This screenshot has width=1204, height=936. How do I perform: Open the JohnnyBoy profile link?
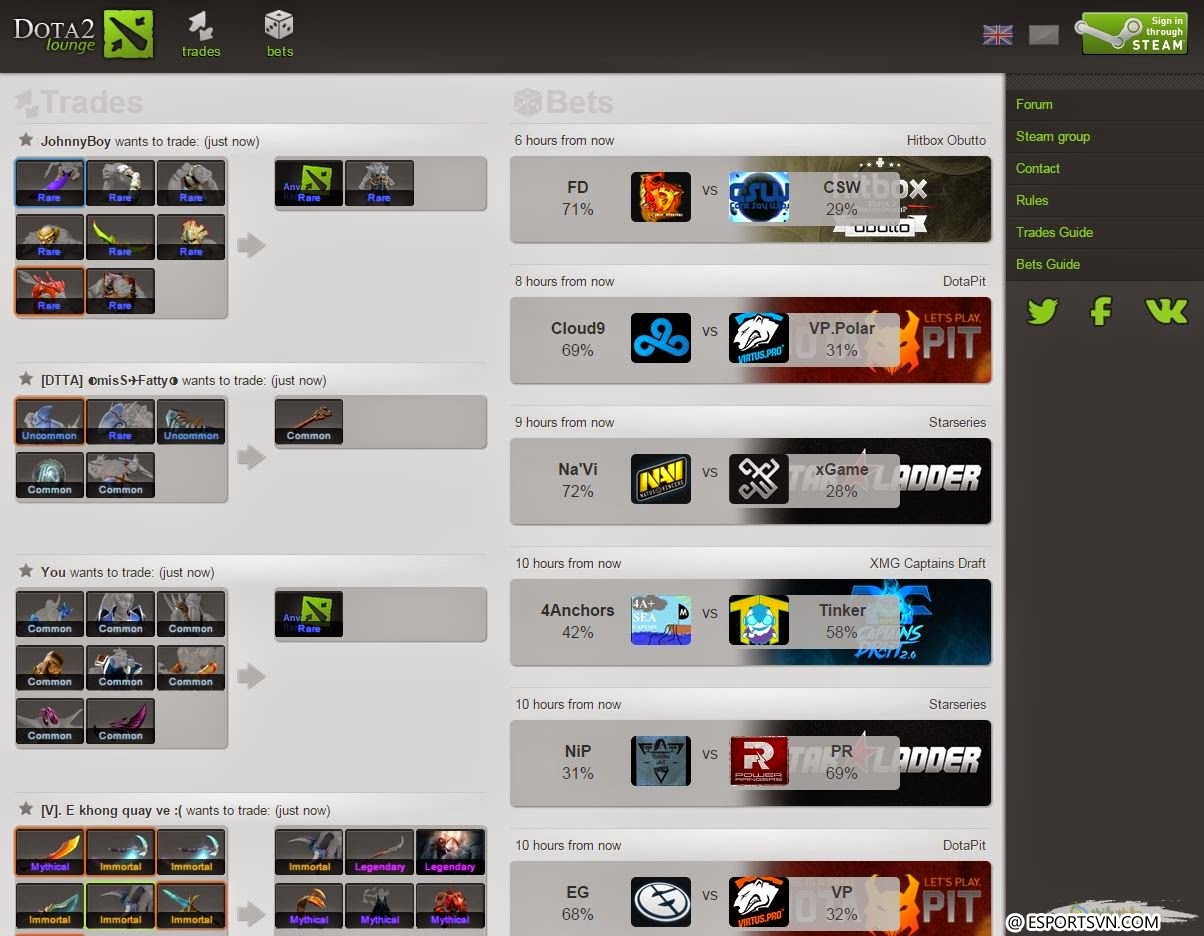76,142
